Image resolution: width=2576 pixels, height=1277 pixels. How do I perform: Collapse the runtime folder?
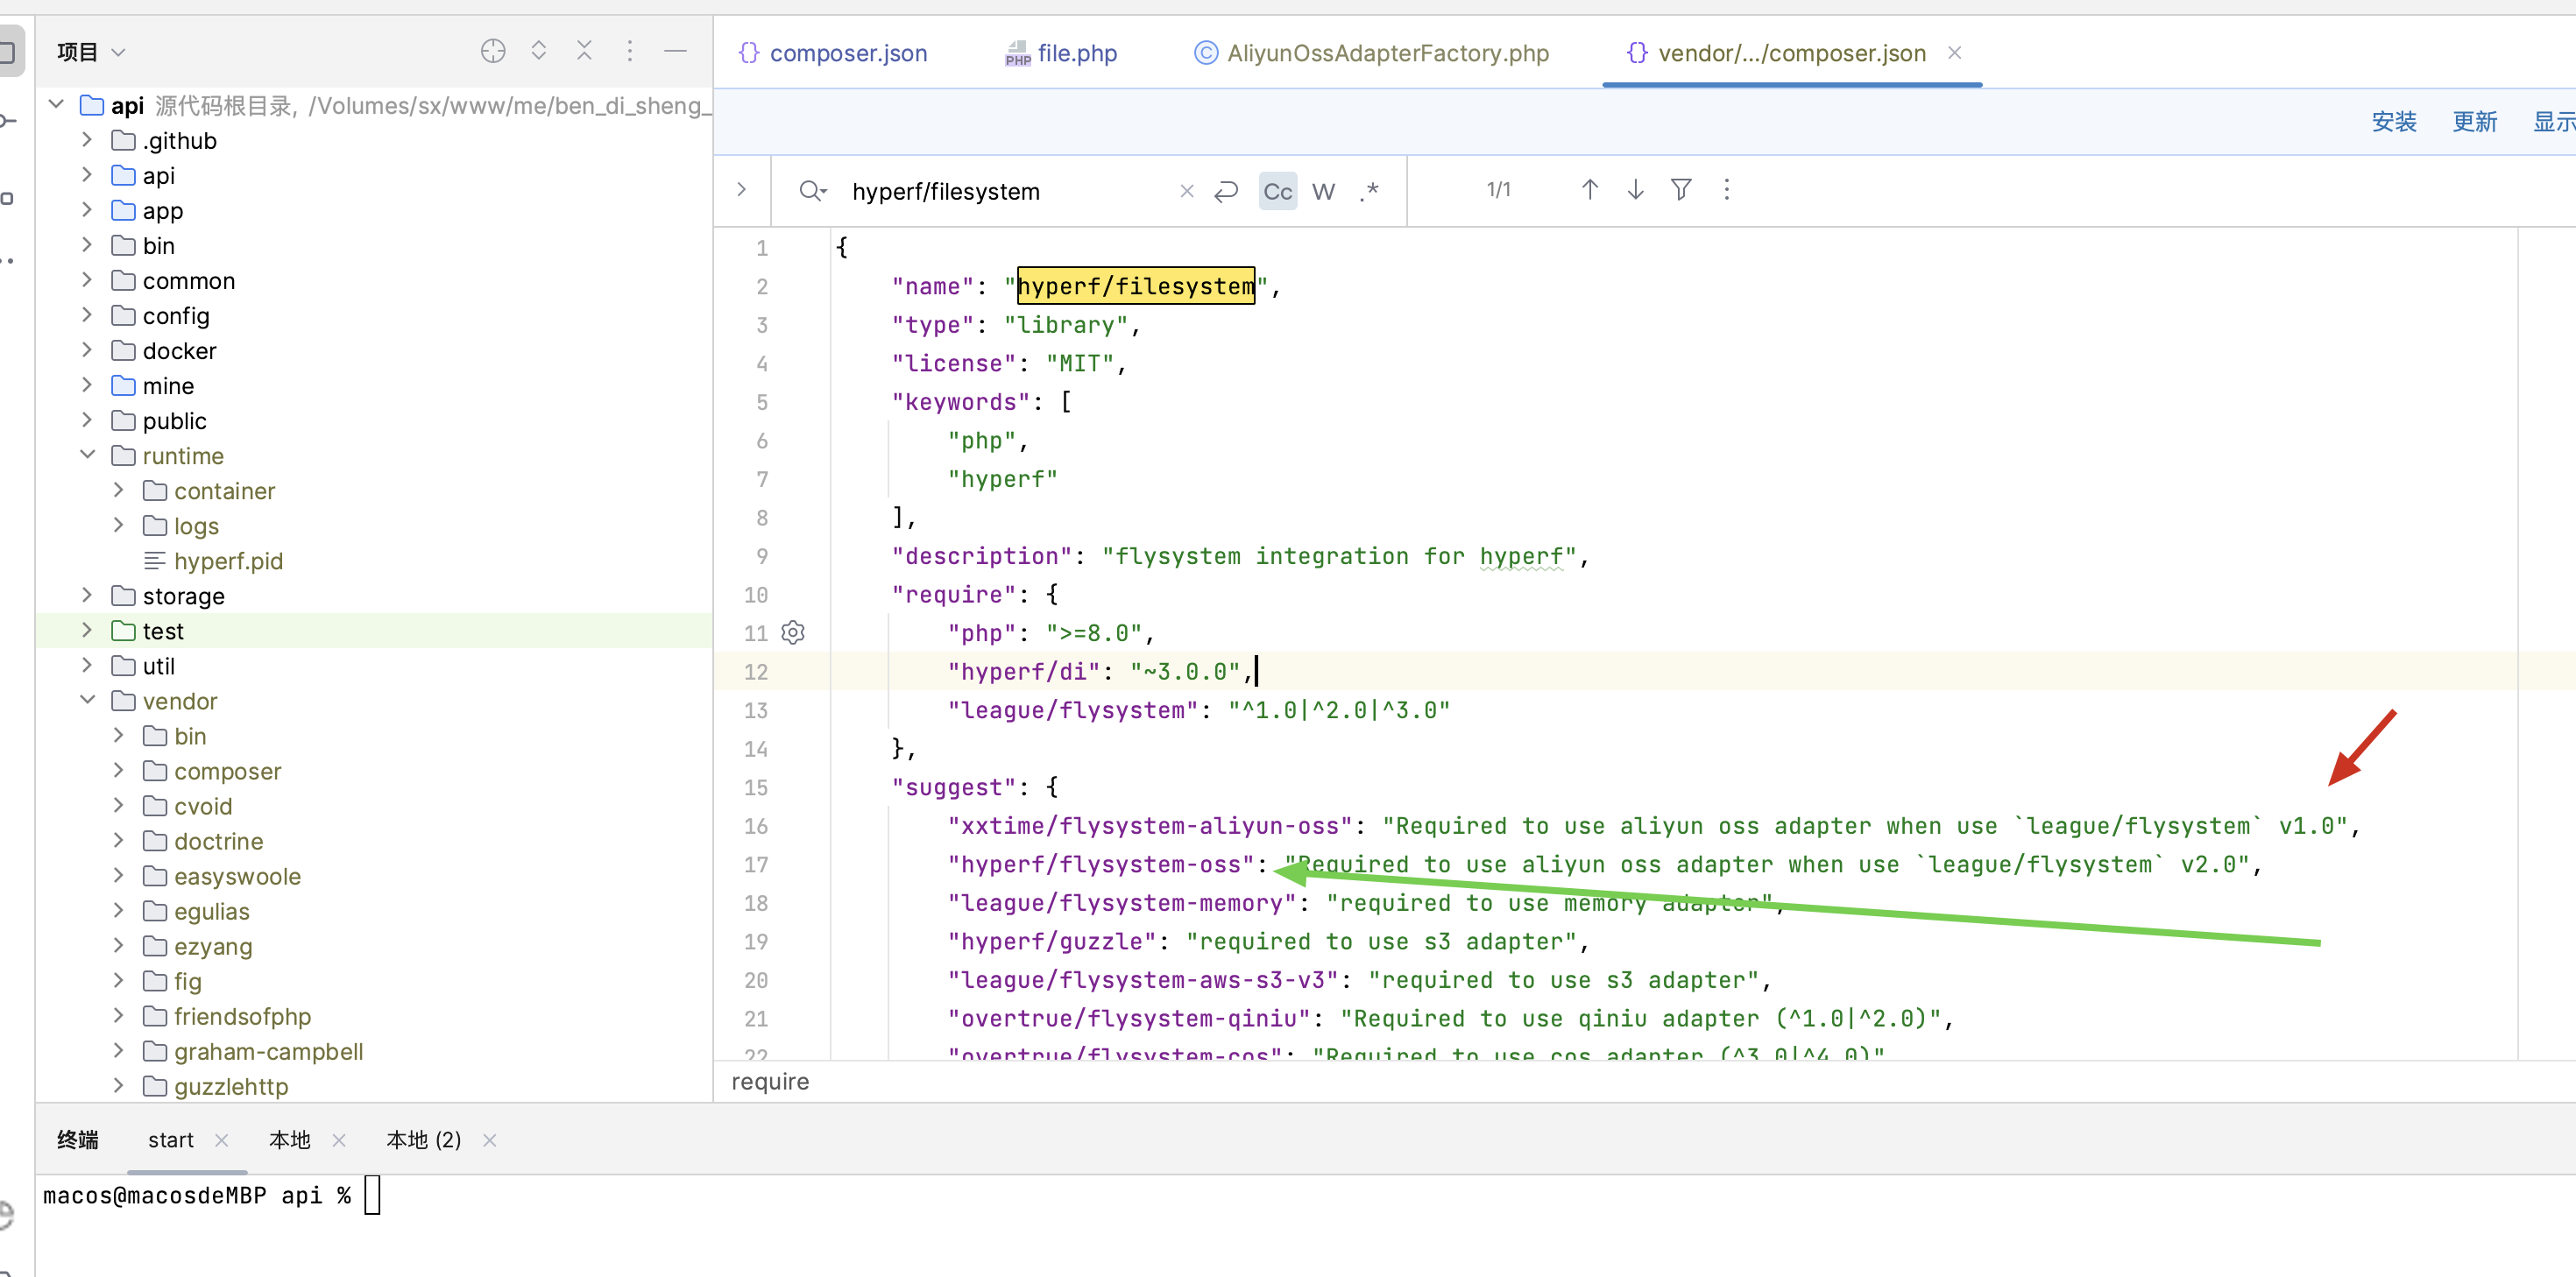[x=88, y=455]
